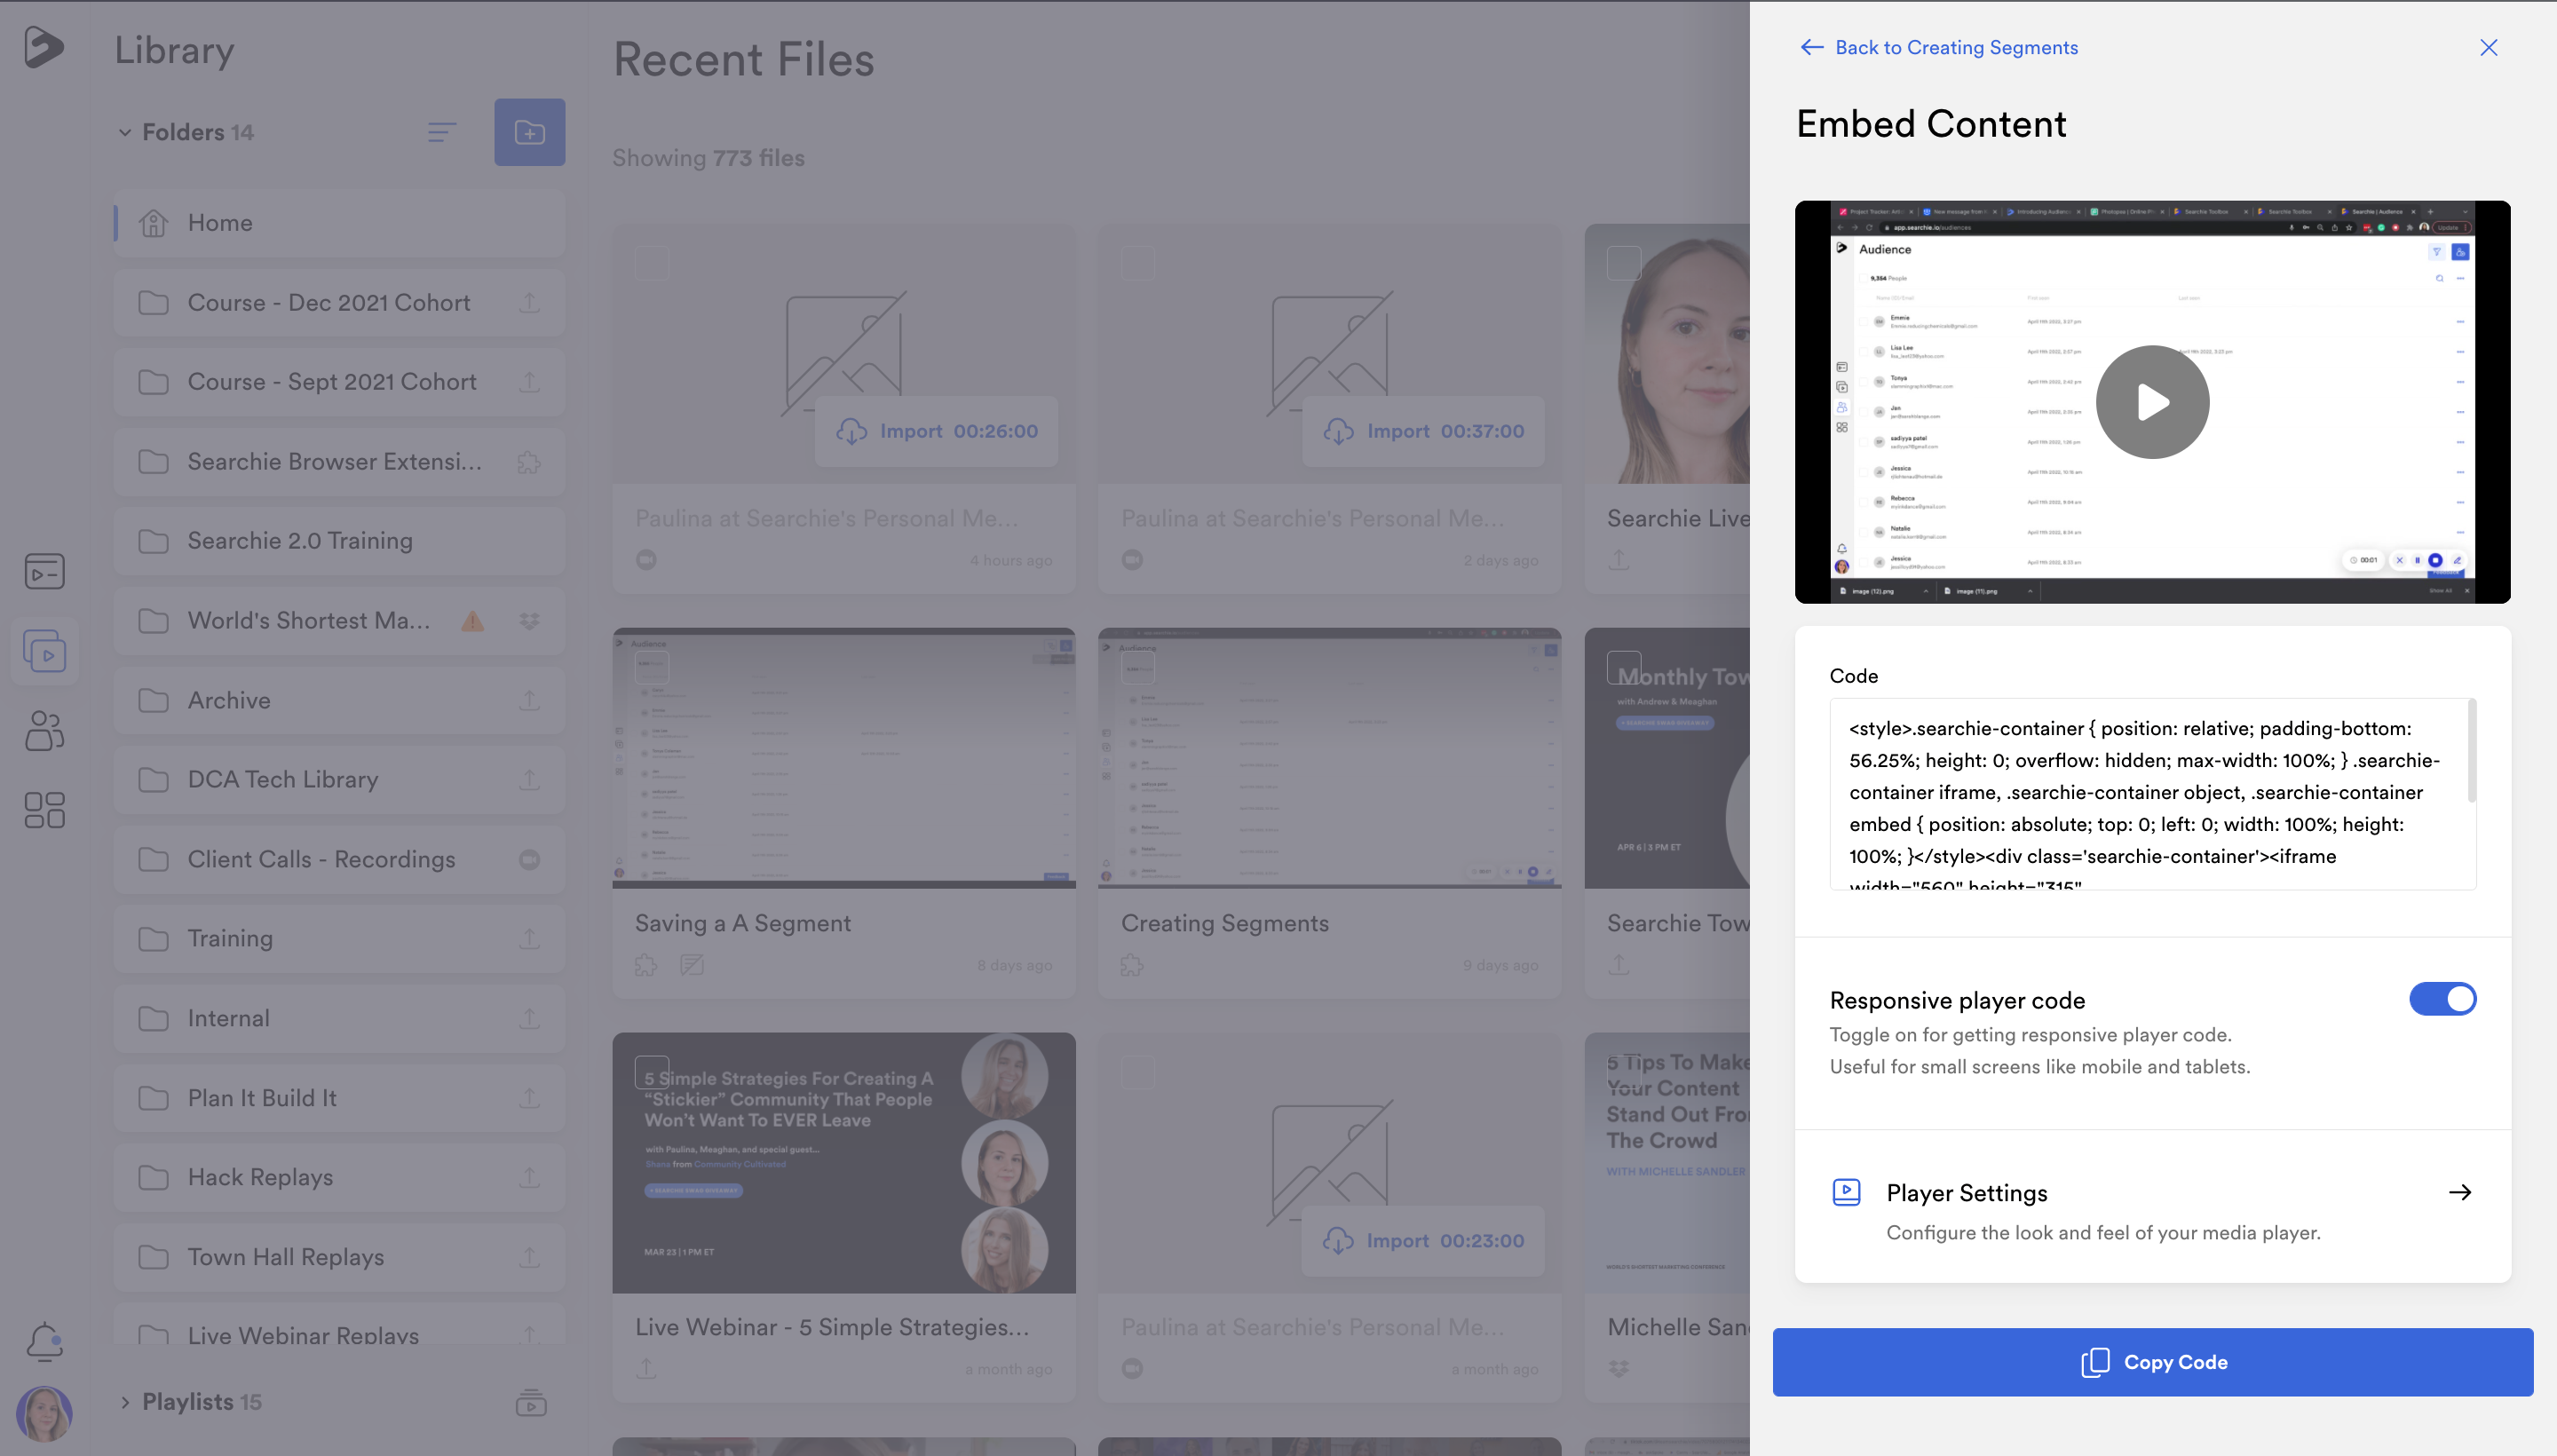Click Import 00:26:00 button
This screenshot has height=1456, width=2557.
coord(937,431)
